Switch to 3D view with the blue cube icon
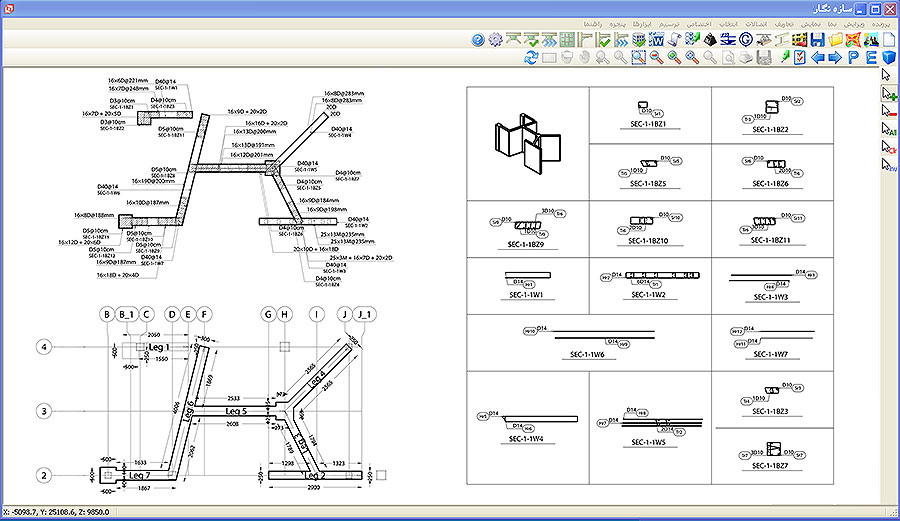Image resolution: width=900 pixels, height=521 pixels. click(x=888, y=58)
